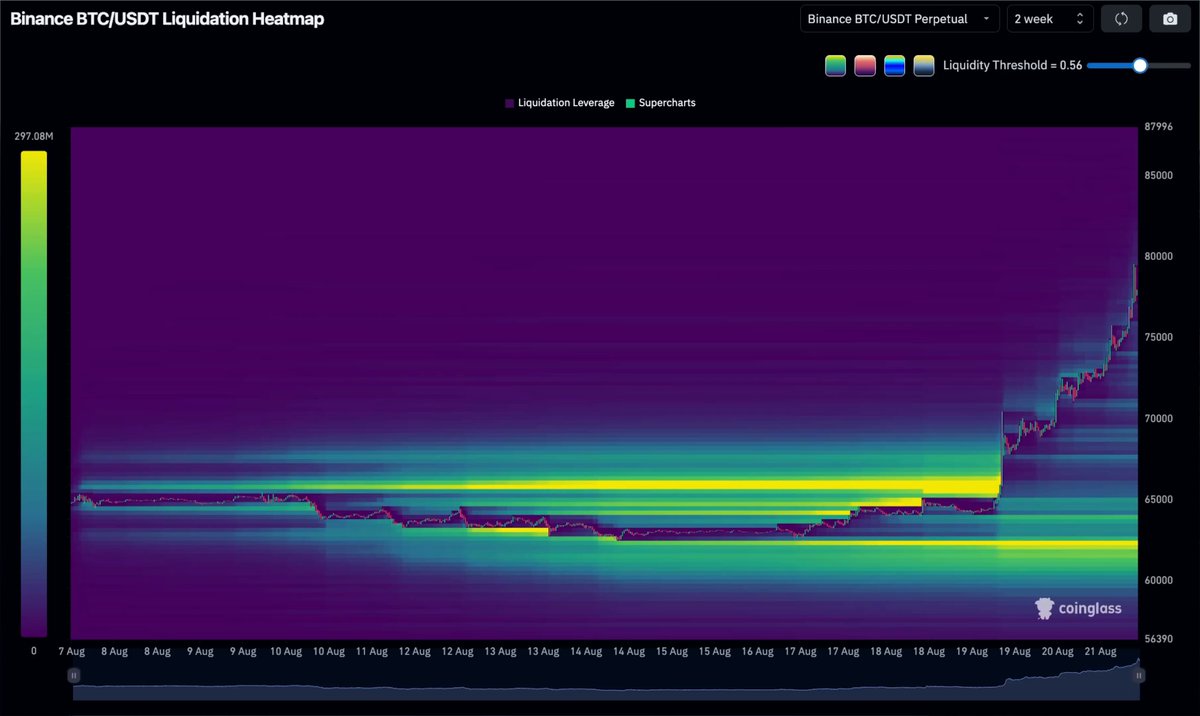Click the 16 Aug date axis label

click(x=757, y=651)
